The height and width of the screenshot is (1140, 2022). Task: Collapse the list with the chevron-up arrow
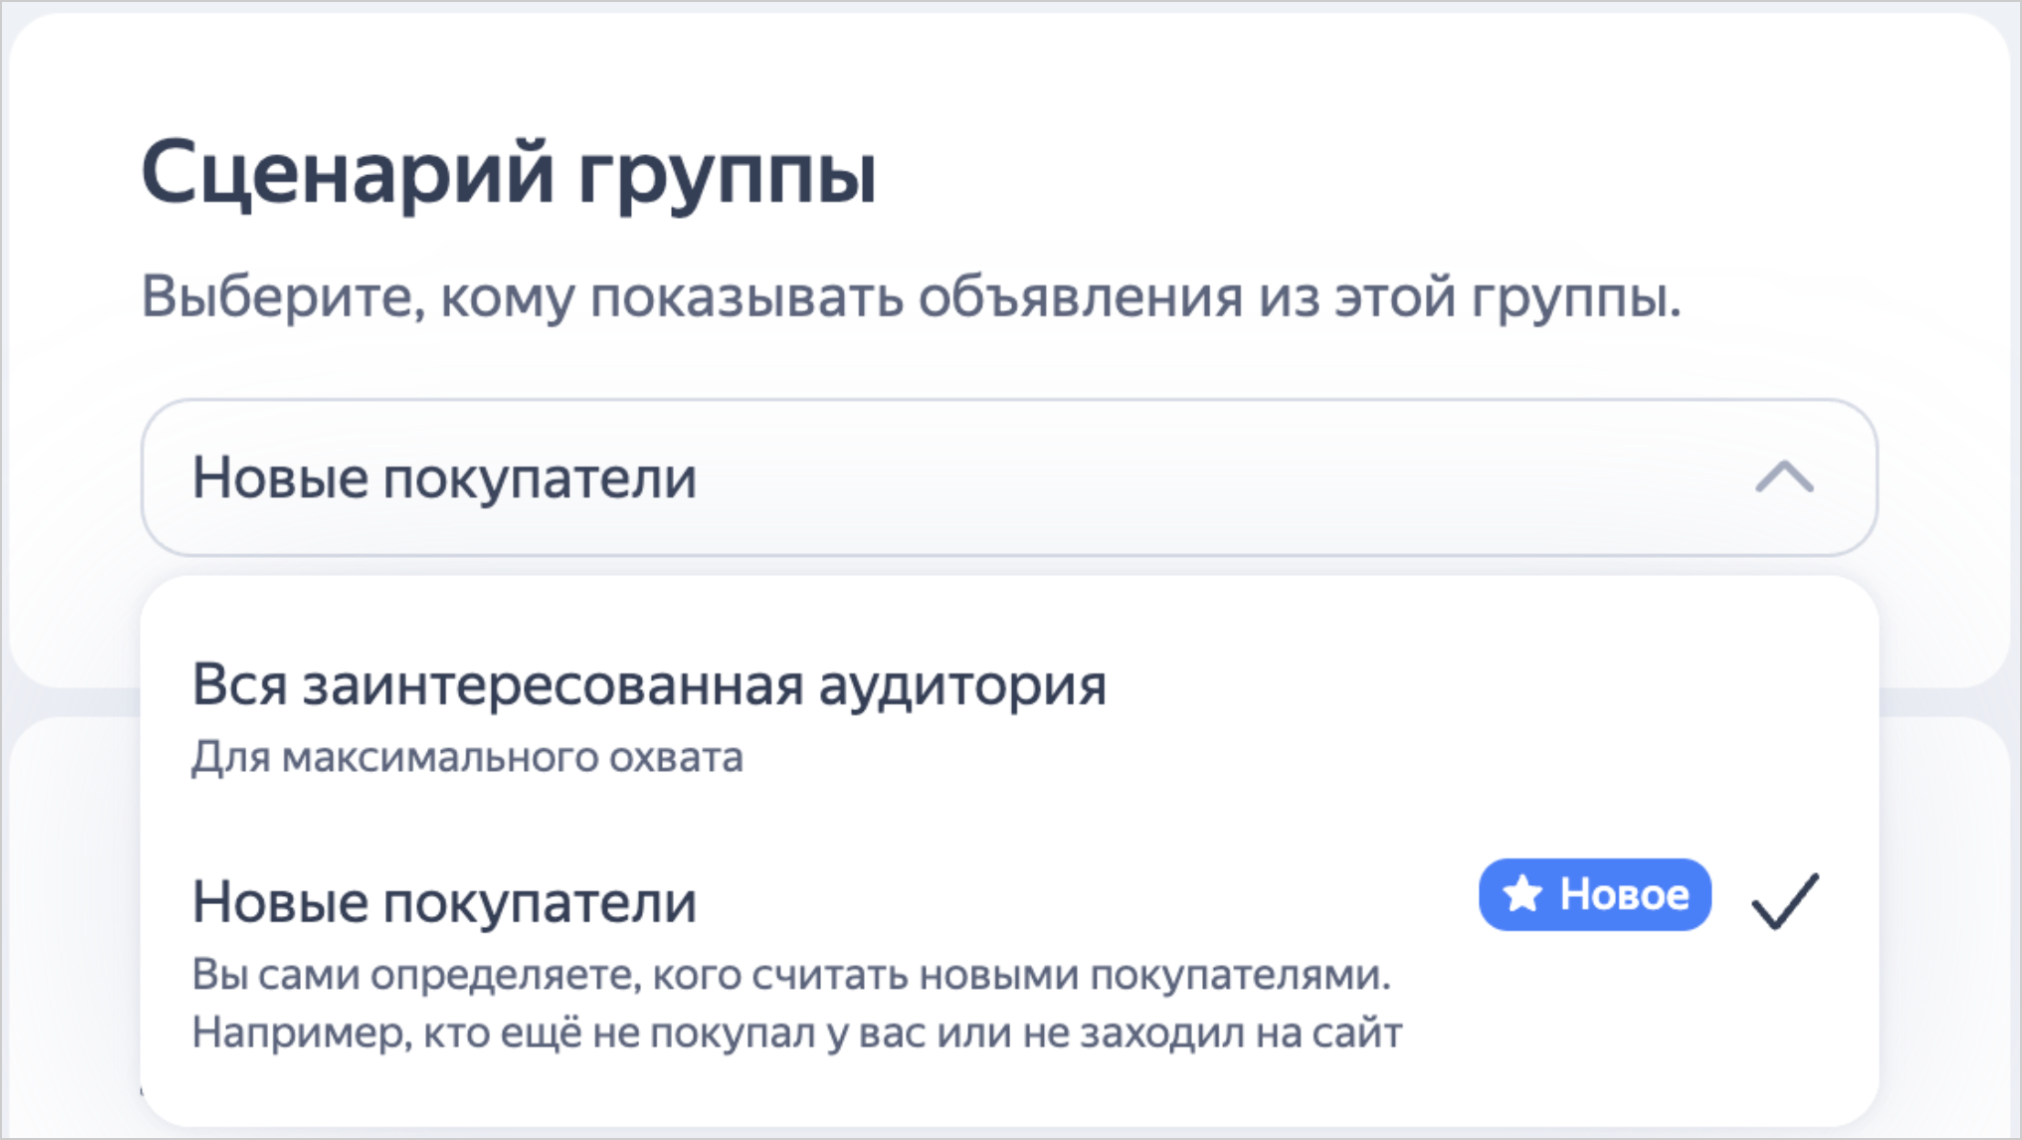pos(1784,478)
